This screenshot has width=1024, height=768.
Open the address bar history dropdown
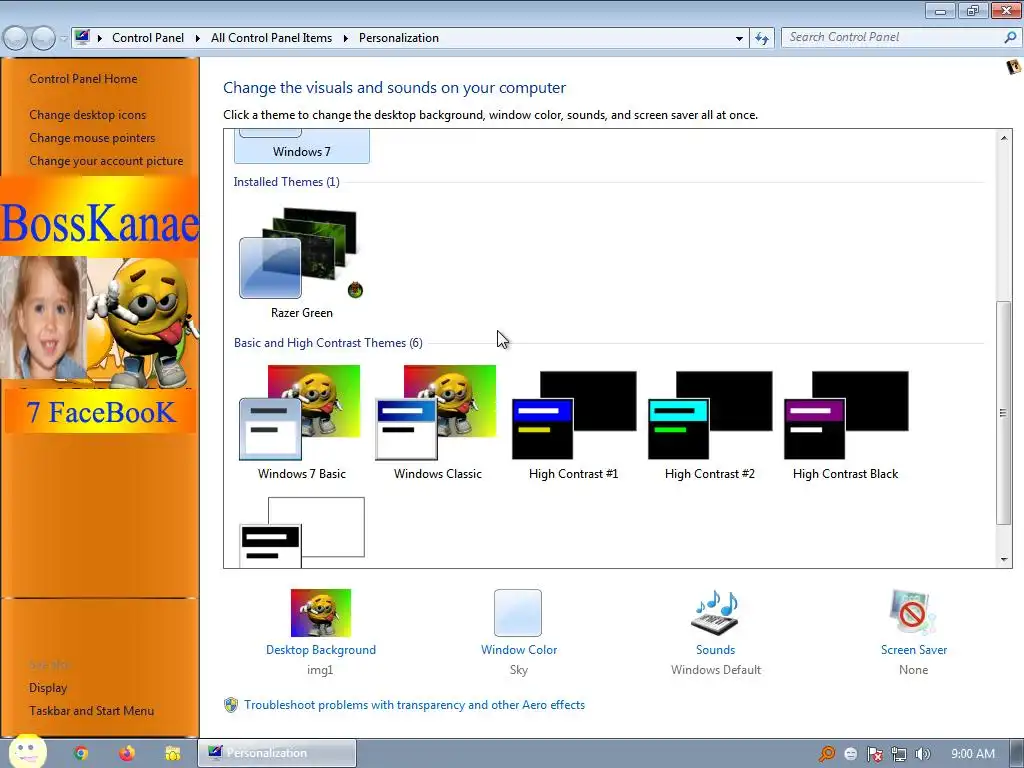(739, 38)
